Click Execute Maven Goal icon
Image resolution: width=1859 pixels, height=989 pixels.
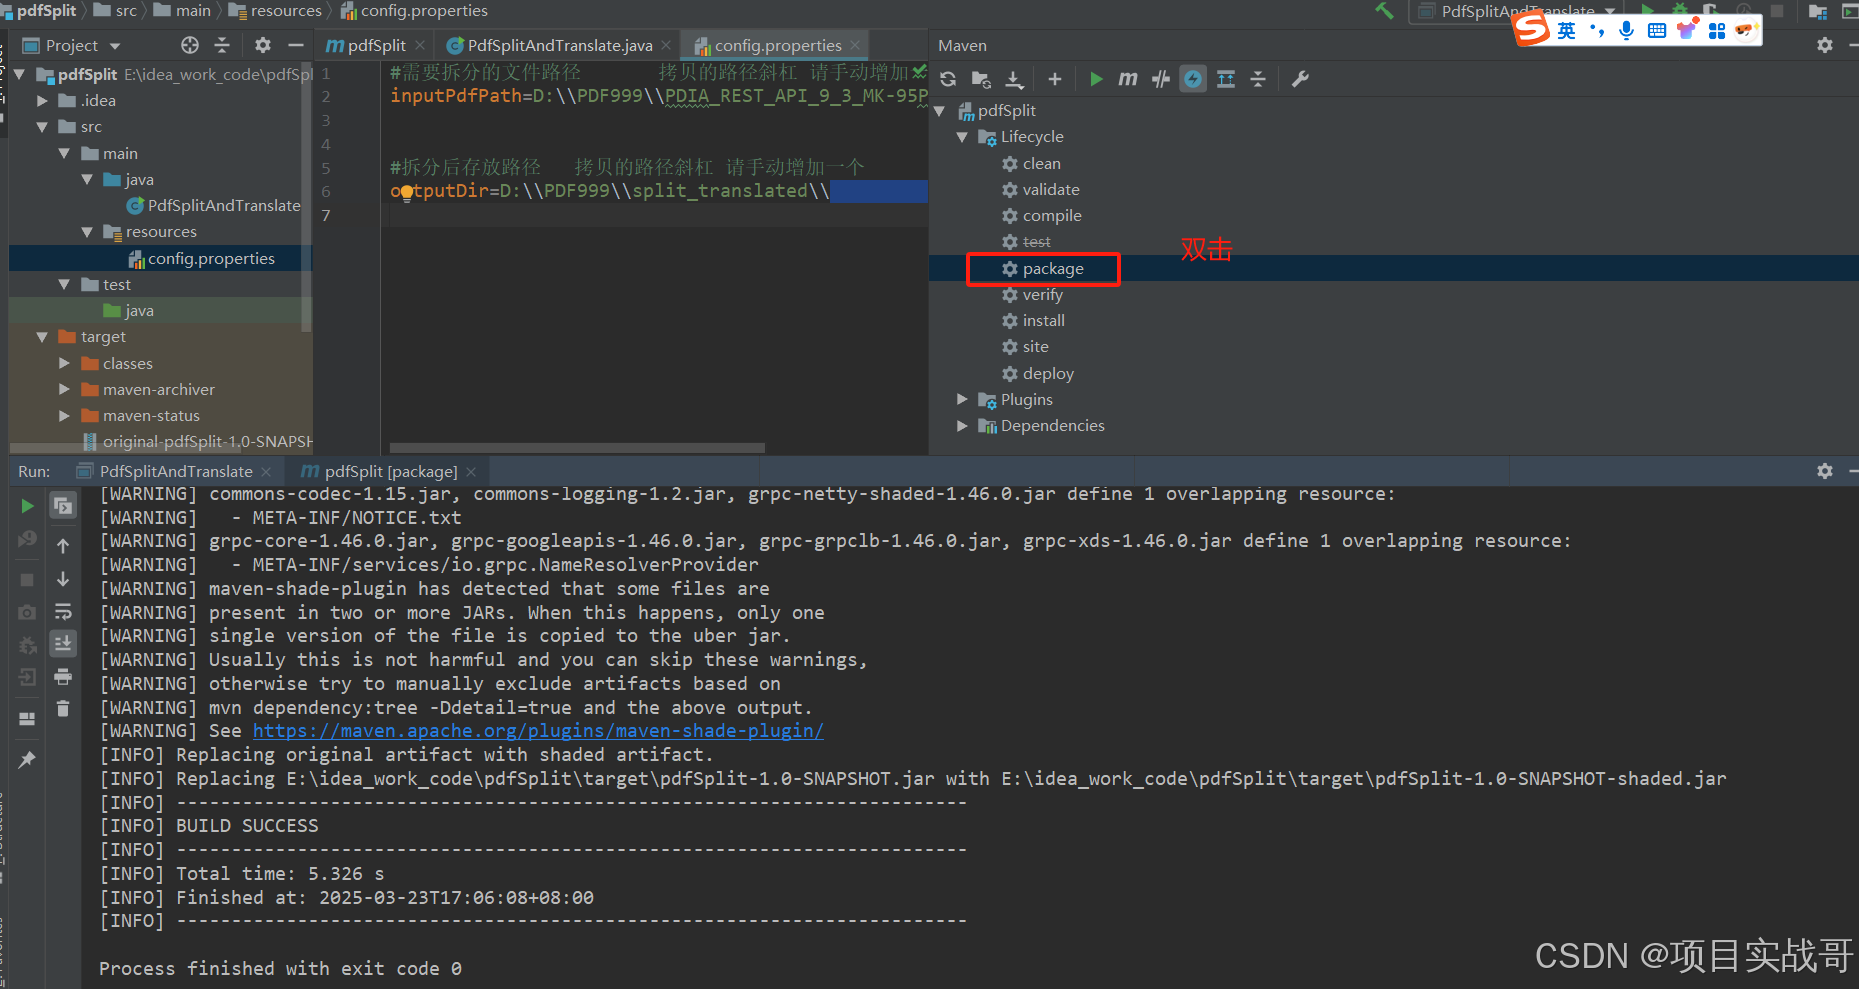pos(1127,79)
